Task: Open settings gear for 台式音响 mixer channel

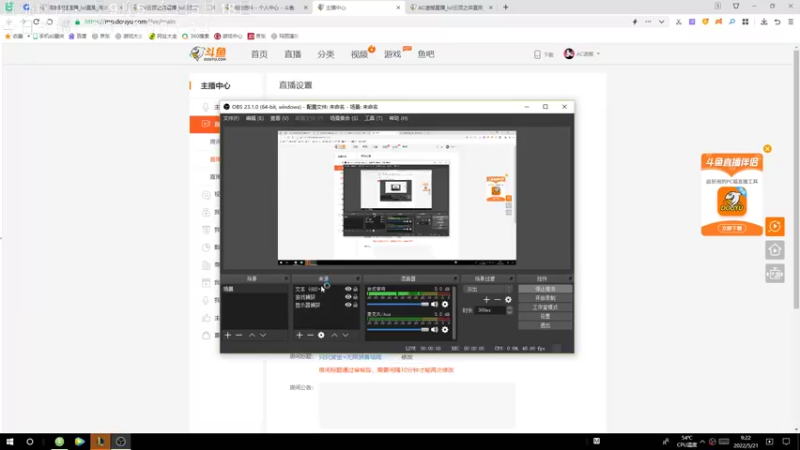Action: (445, 304)
